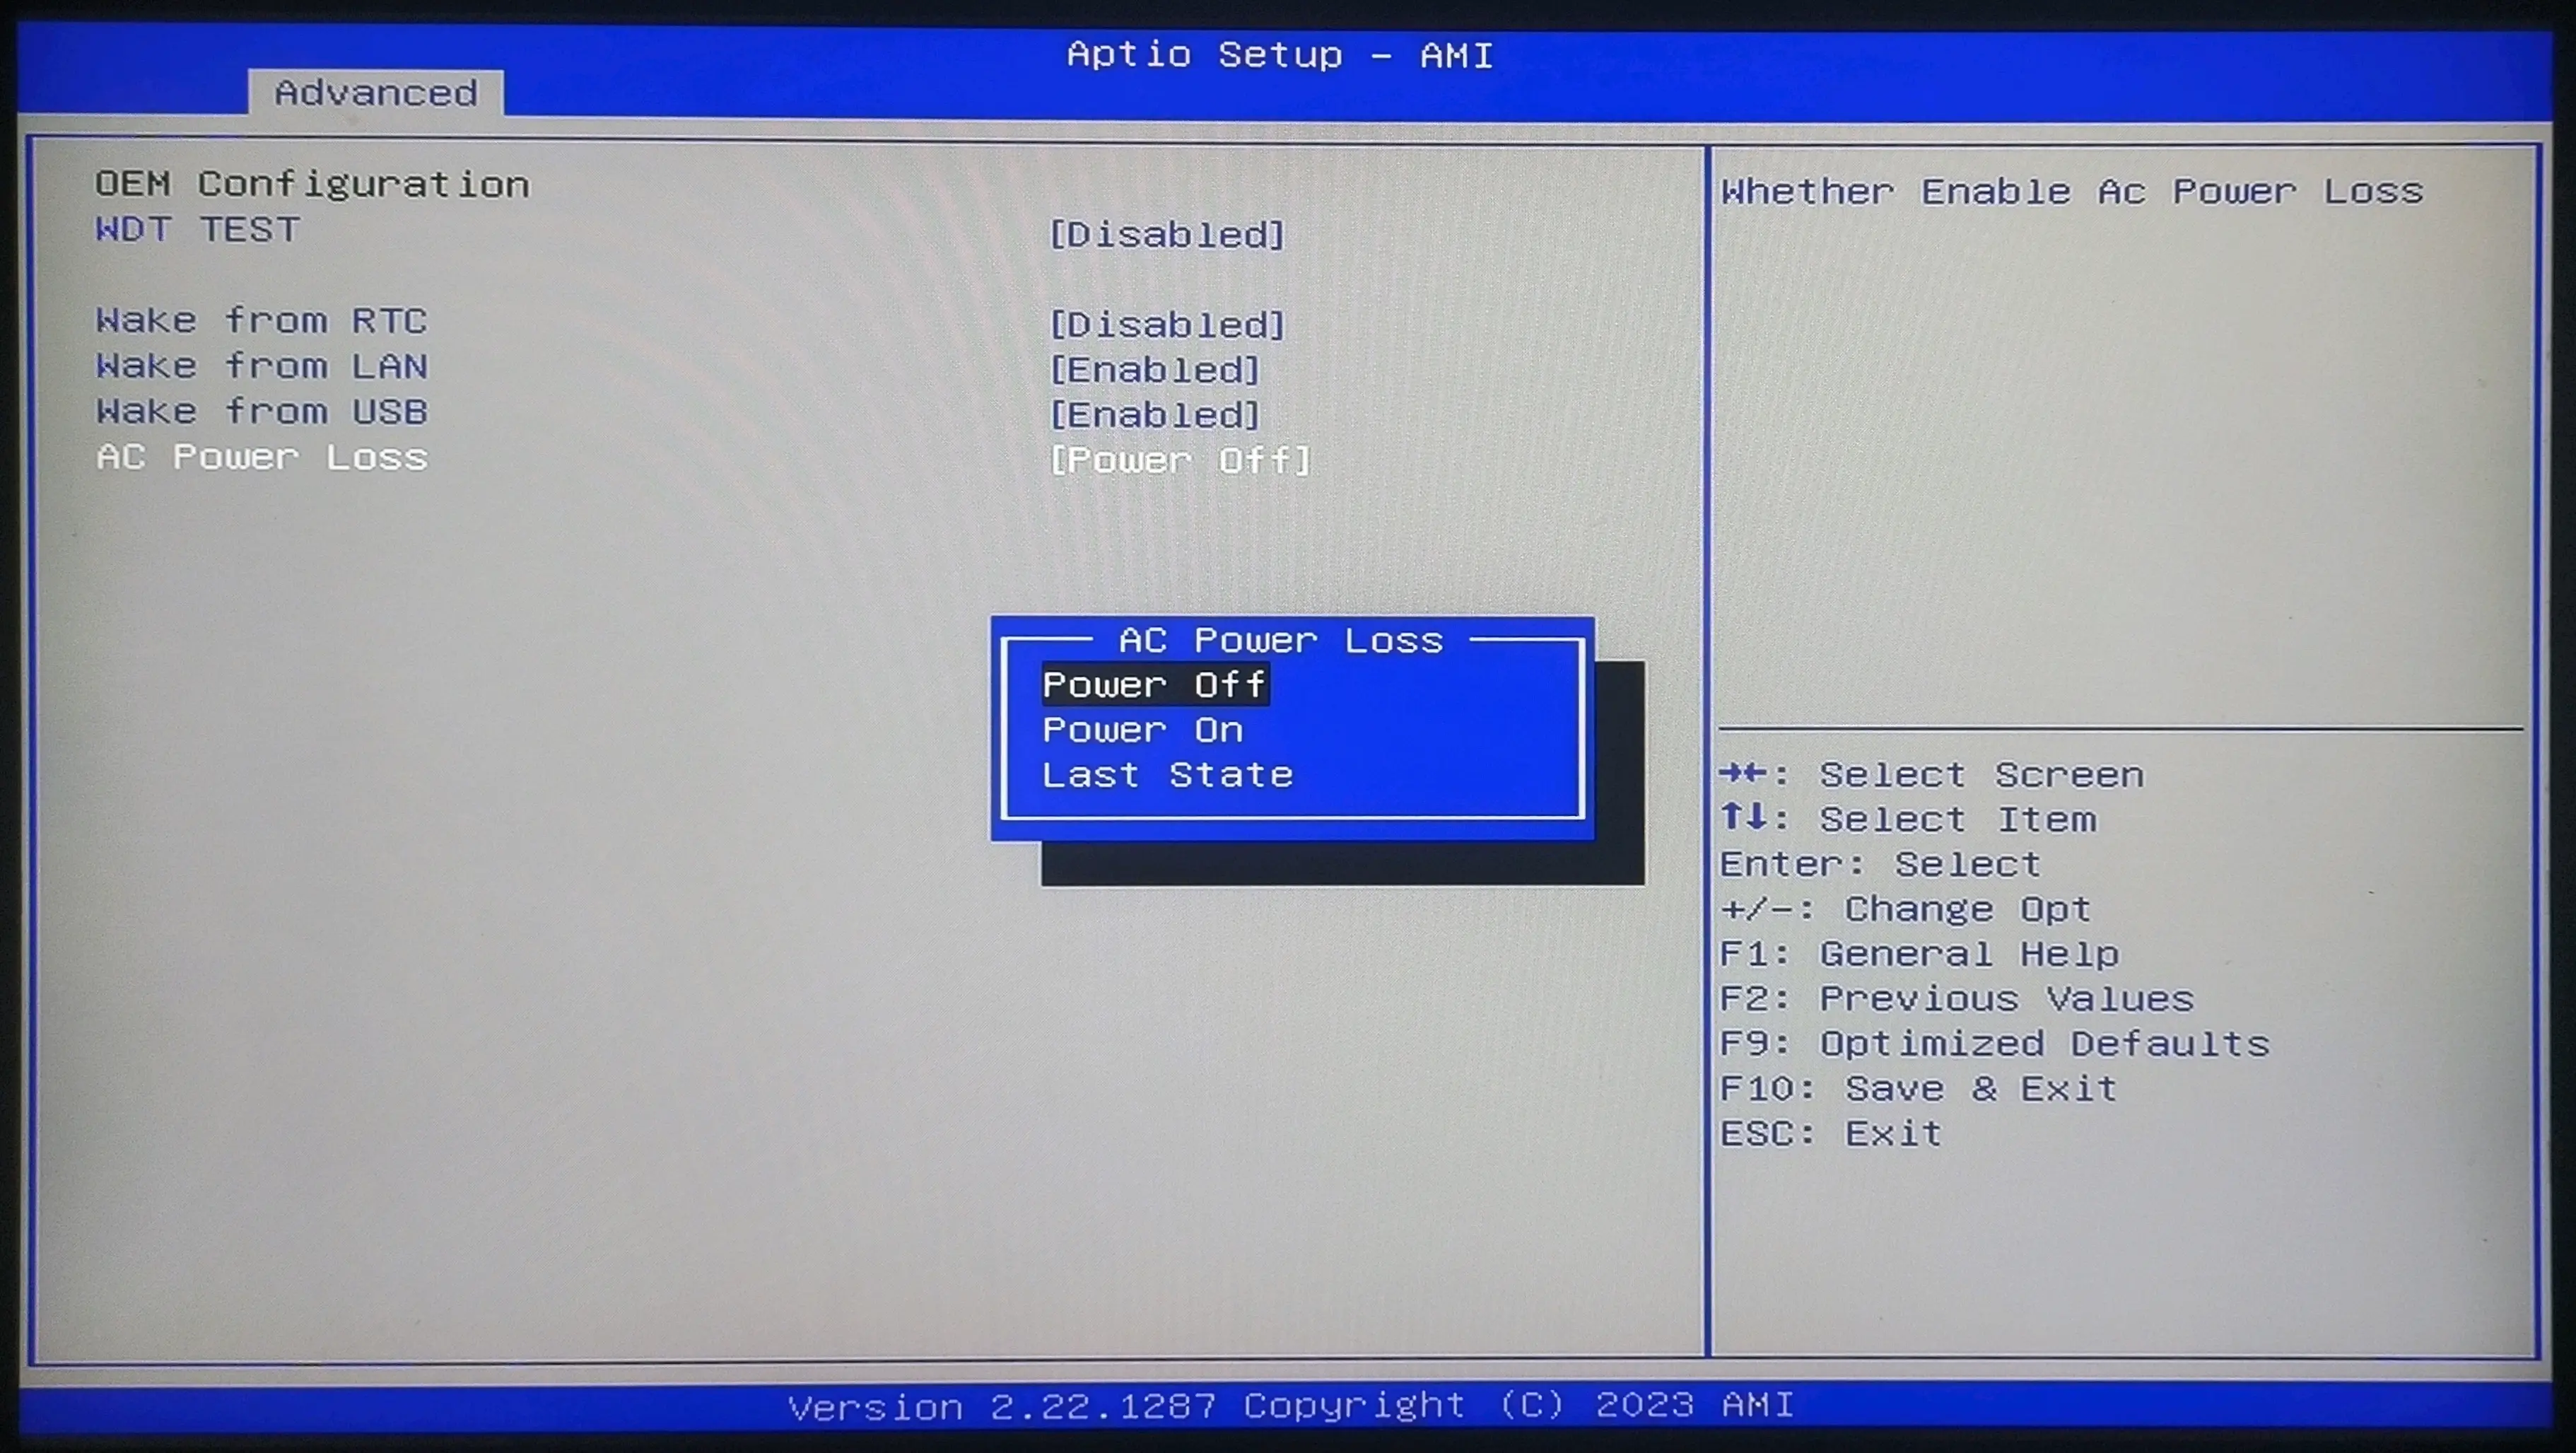
Task: Select the Wake from USB label
Action: point(261,411)
